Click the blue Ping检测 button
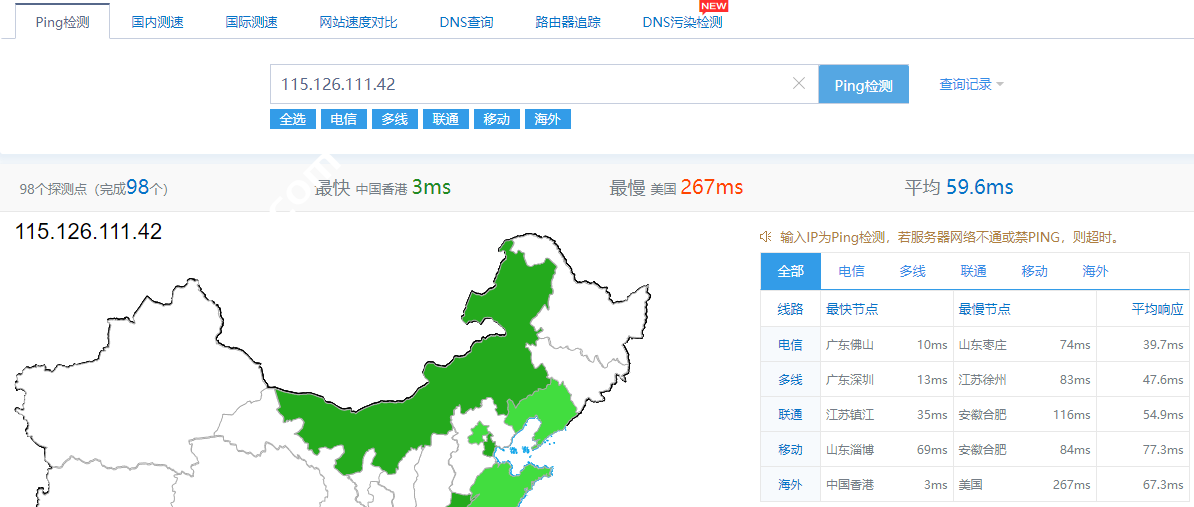 click(864, 84)
